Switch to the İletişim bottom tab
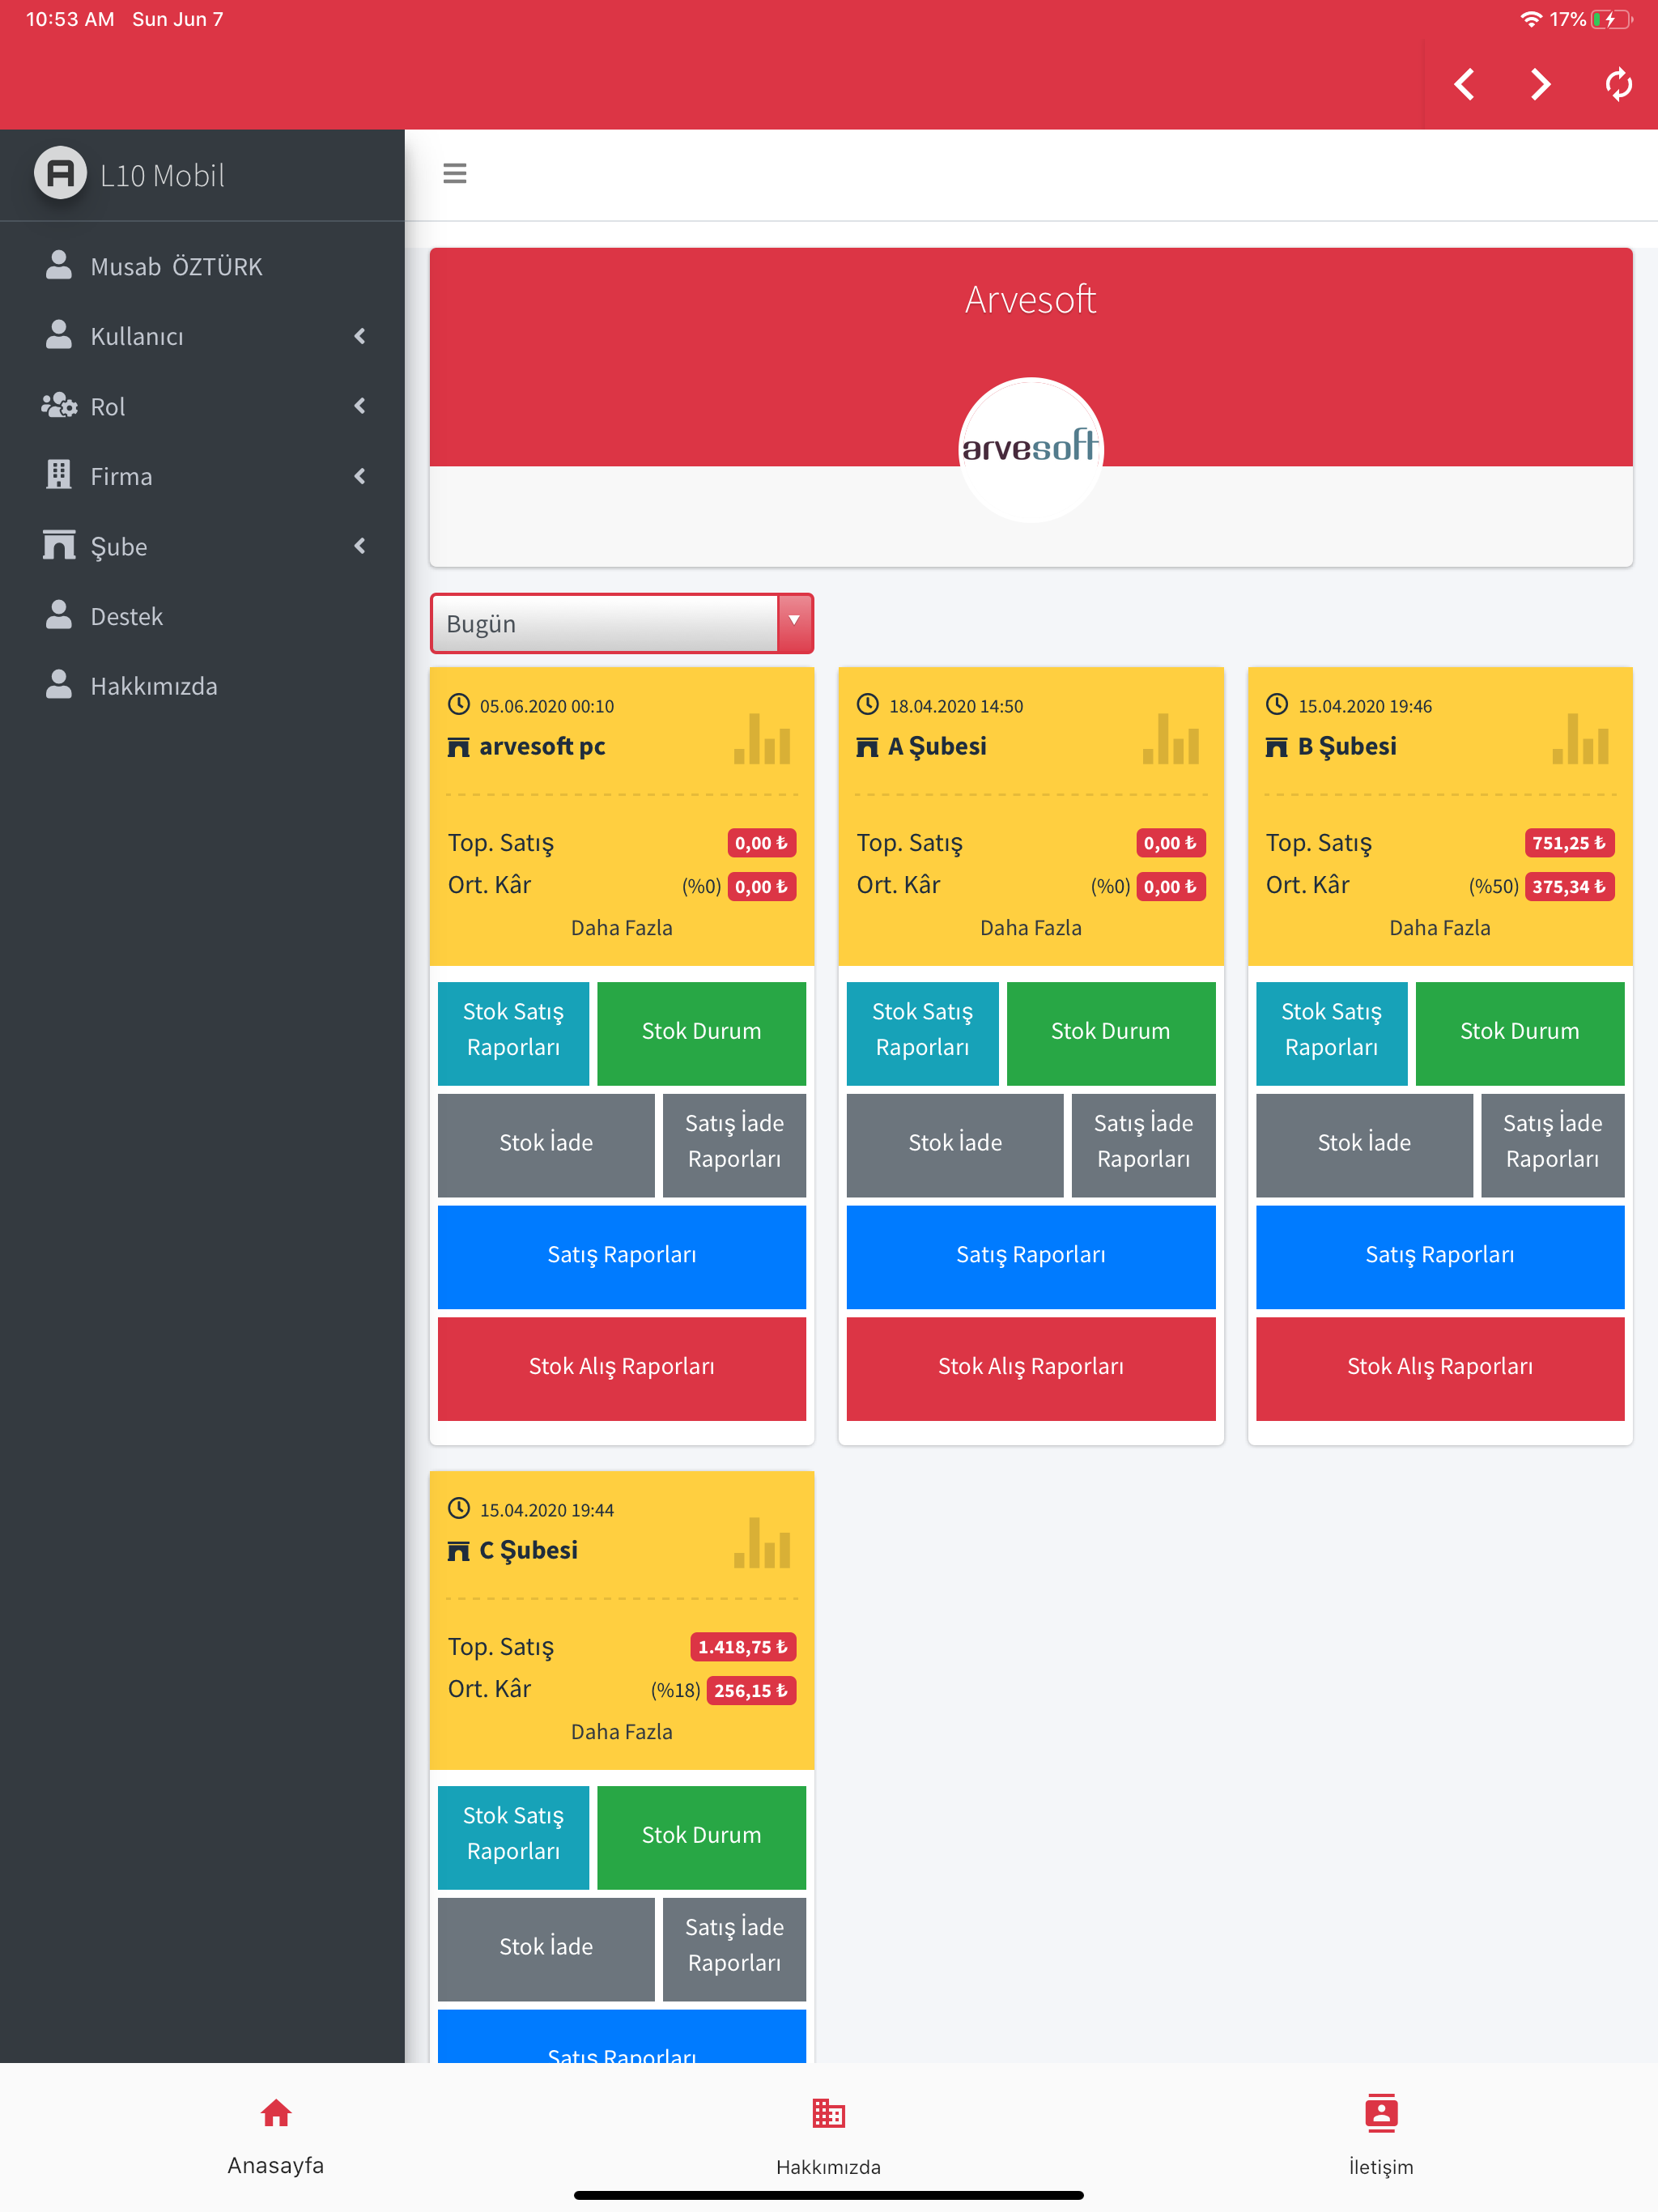Screen dimensions: 1658x2212 pos(1381,2136)
